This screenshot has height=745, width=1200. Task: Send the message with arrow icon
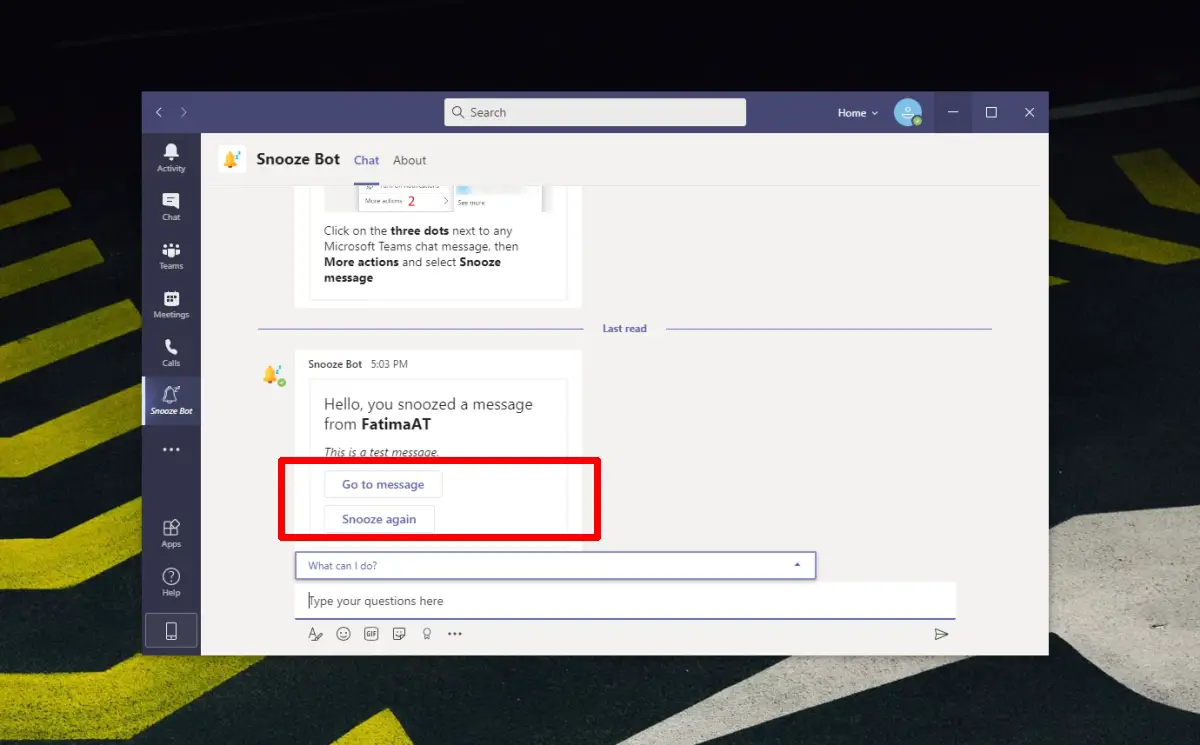941,634
